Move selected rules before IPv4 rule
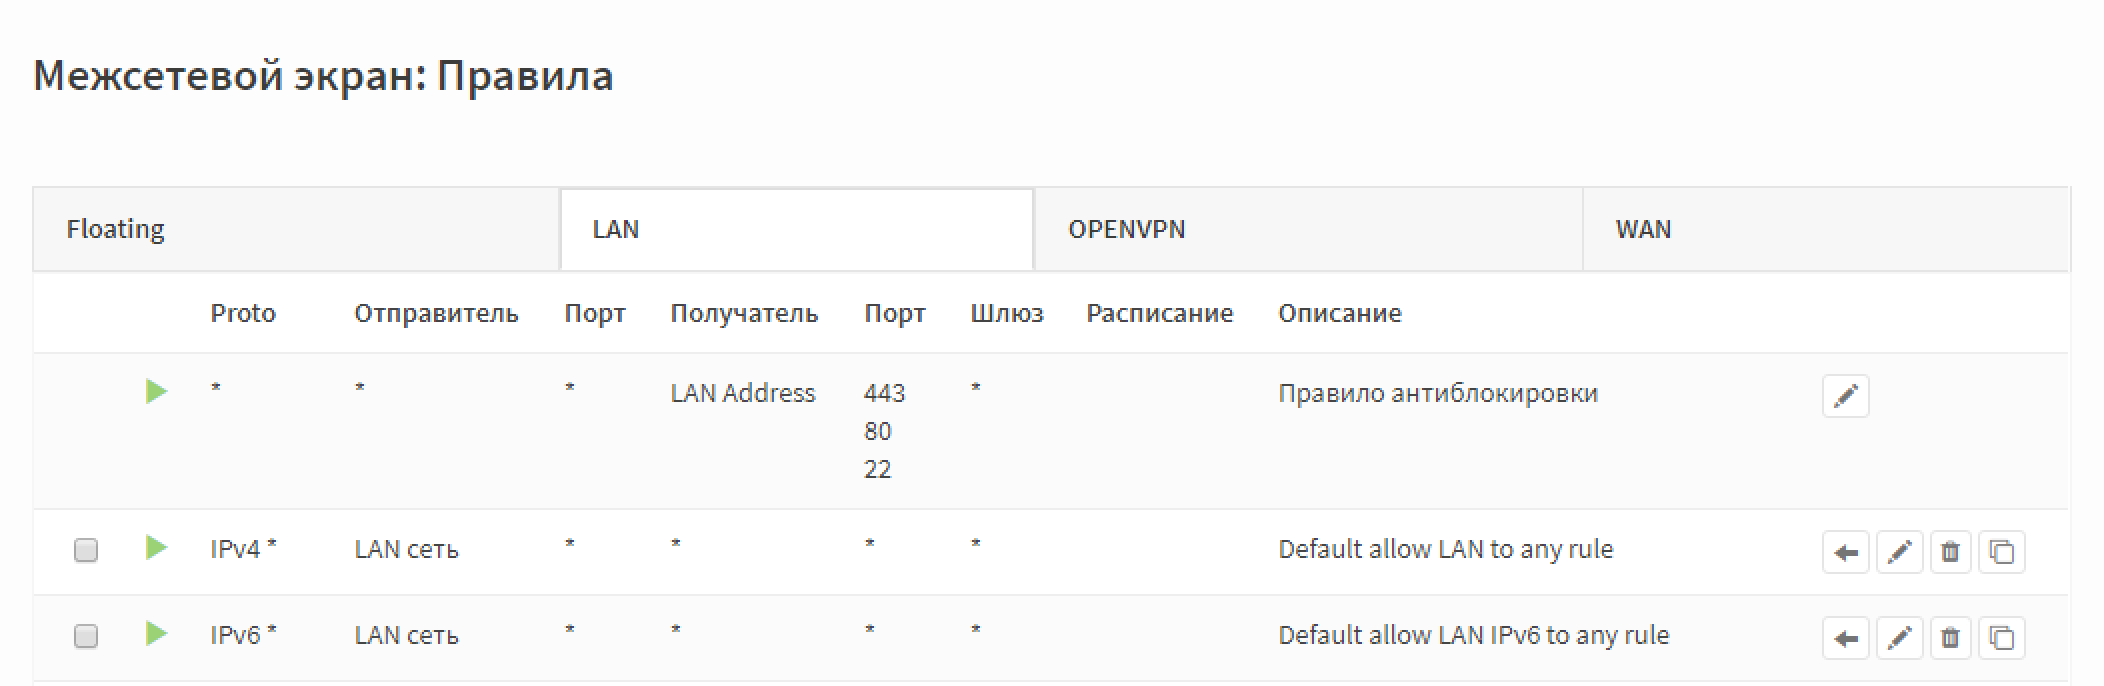 (1845, 552)
